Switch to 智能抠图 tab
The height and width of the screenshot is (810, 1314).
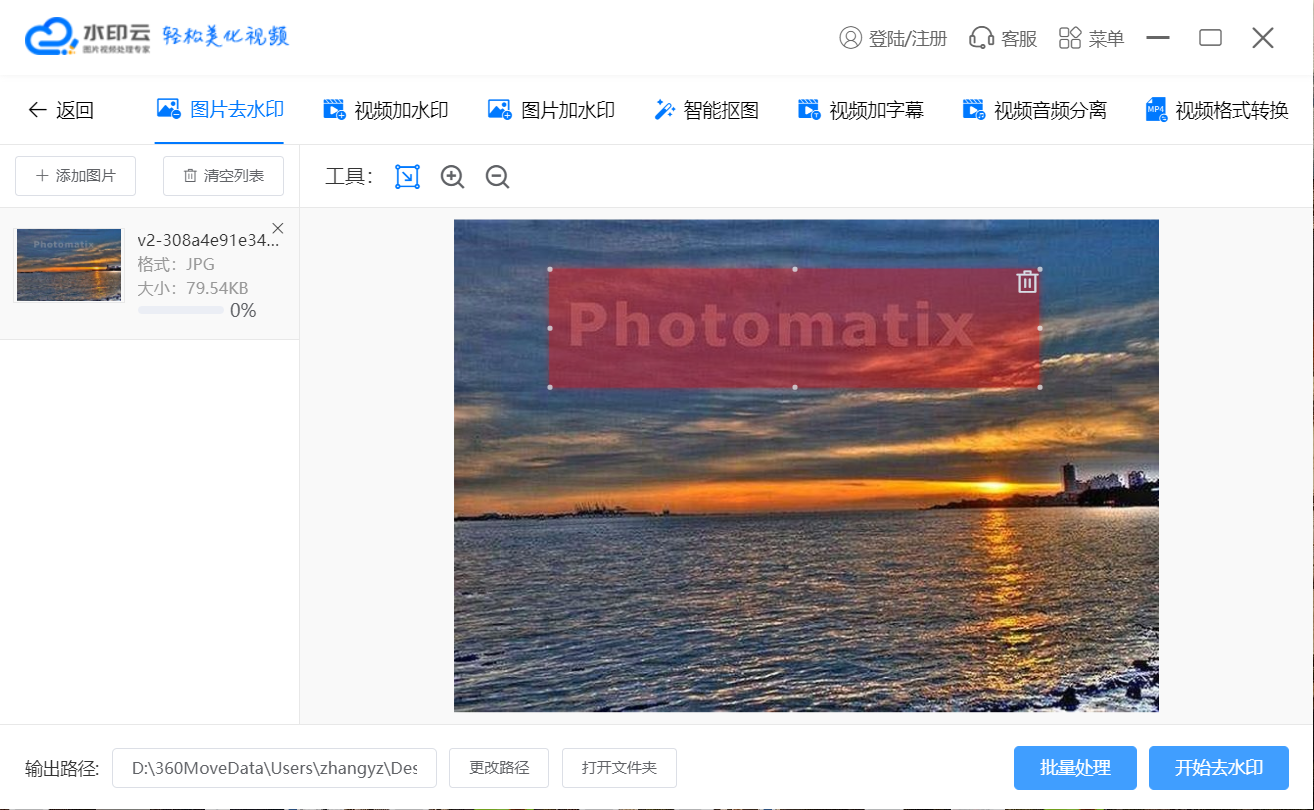(706, 110)
